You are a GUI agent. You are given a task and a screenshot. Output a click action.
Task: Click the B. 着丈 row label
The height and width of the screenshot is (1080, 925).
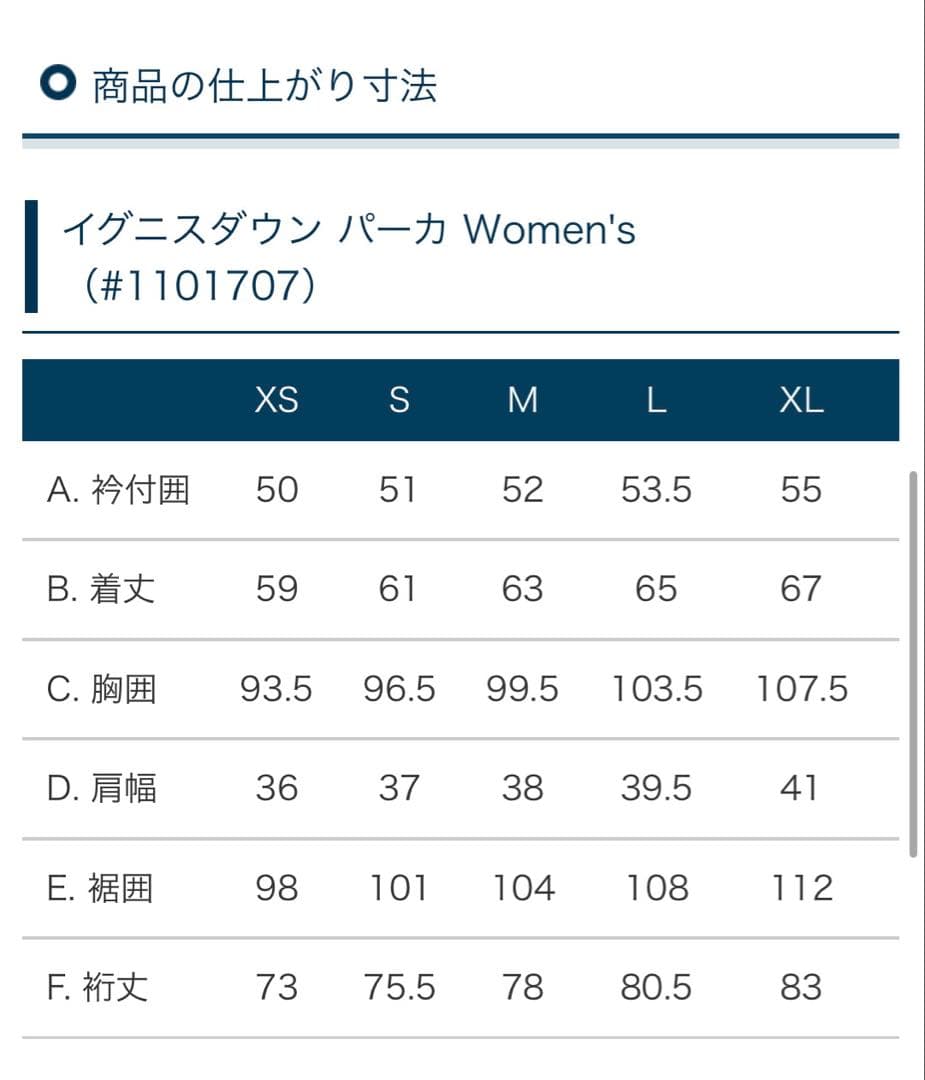pos(101,589)
